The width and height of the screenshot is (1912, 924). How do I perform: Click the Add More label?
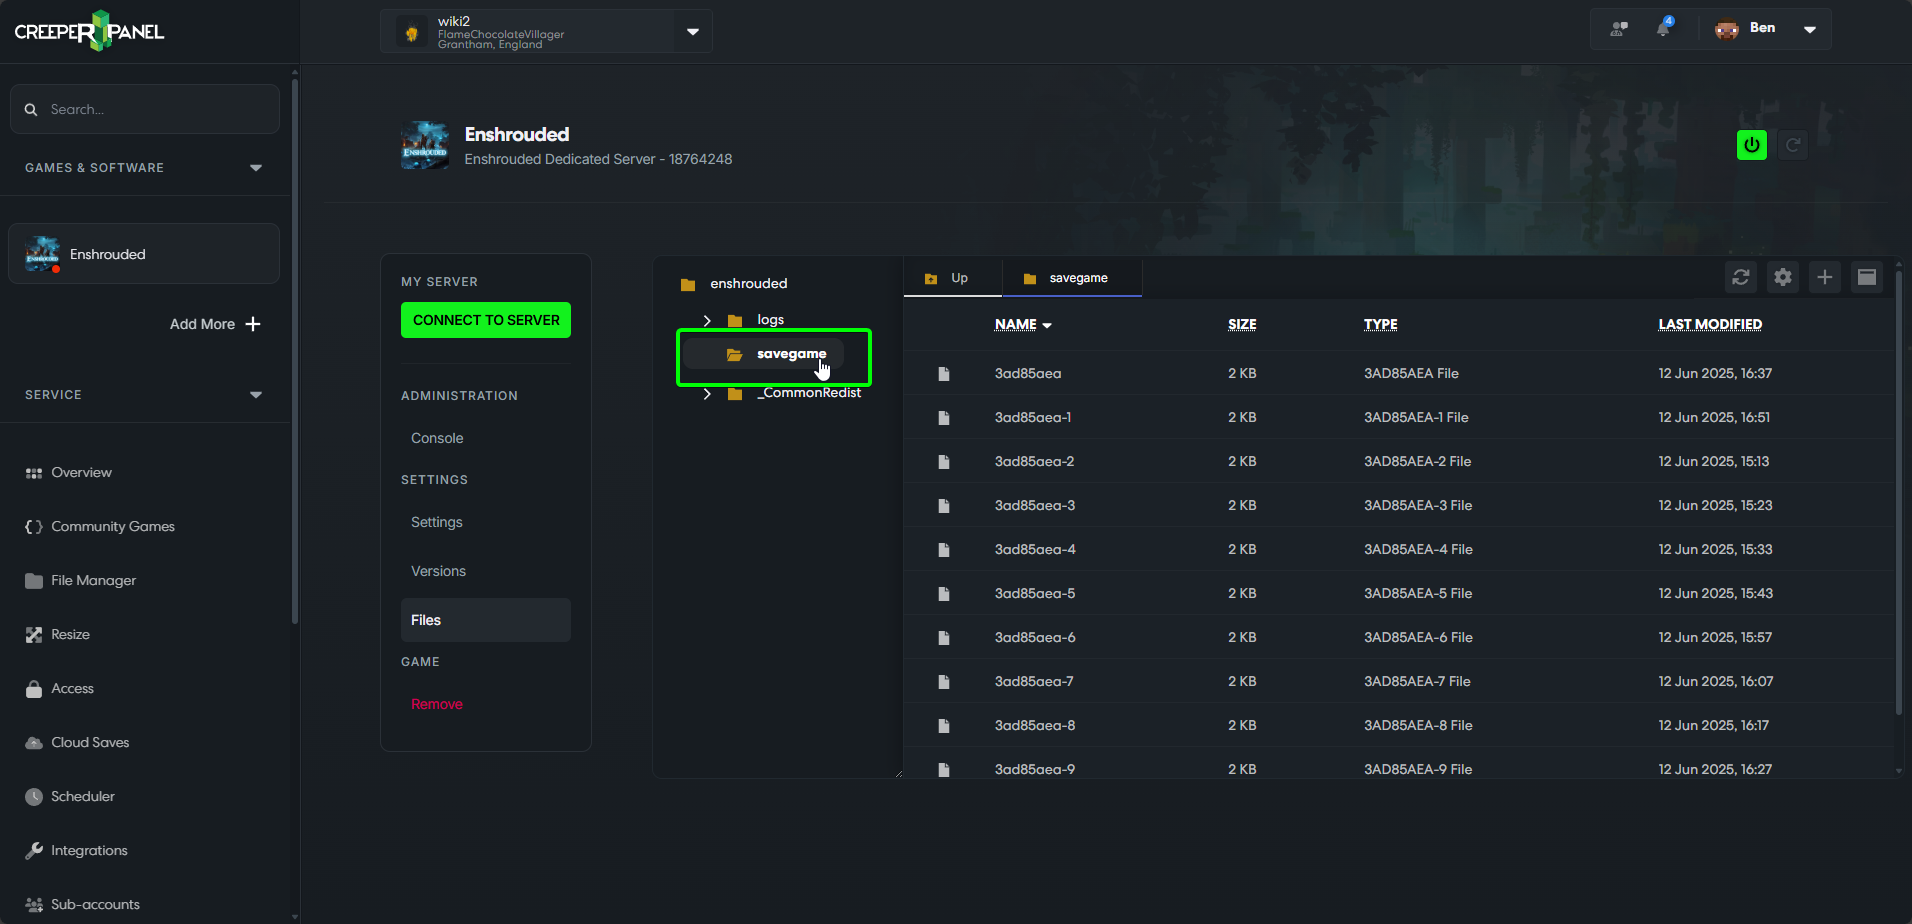click(x=202, y=324)
